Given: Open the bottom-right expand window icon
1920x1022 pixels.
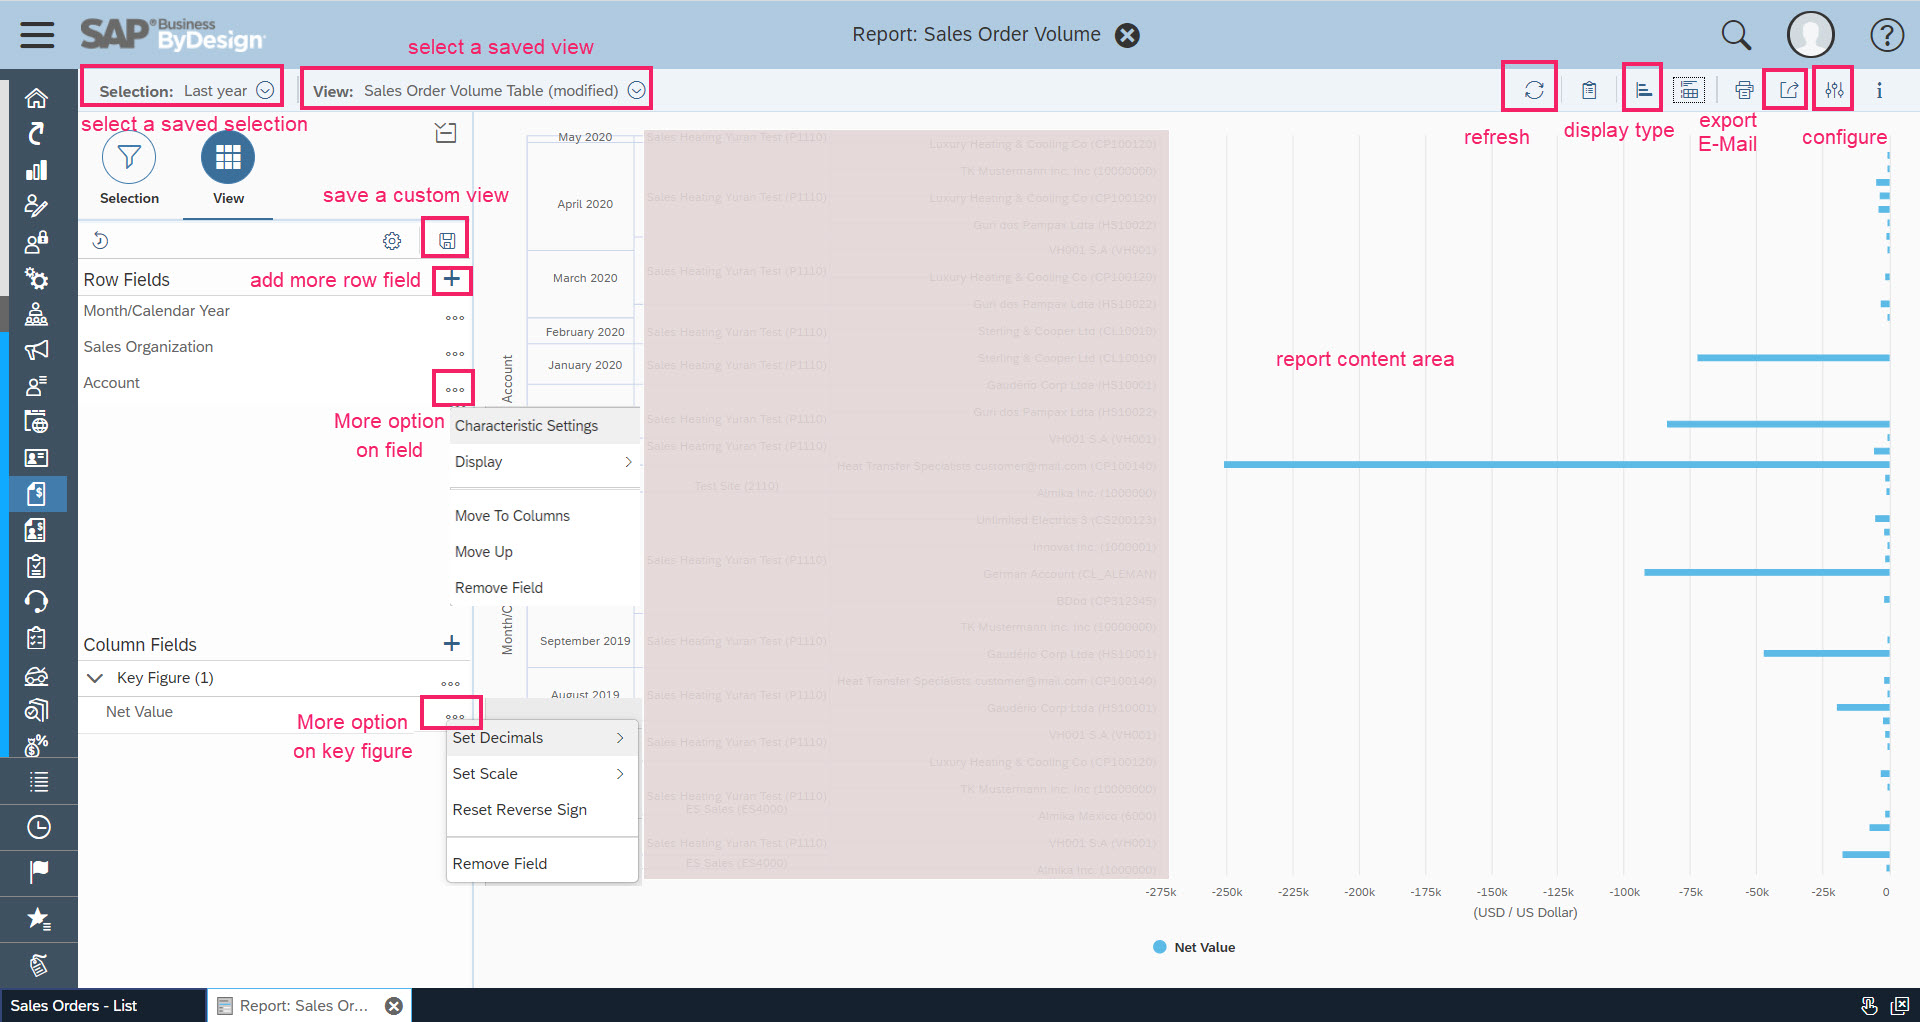Looking at the screenshot, I should pyautogui.click(x=1900, y=1006).
